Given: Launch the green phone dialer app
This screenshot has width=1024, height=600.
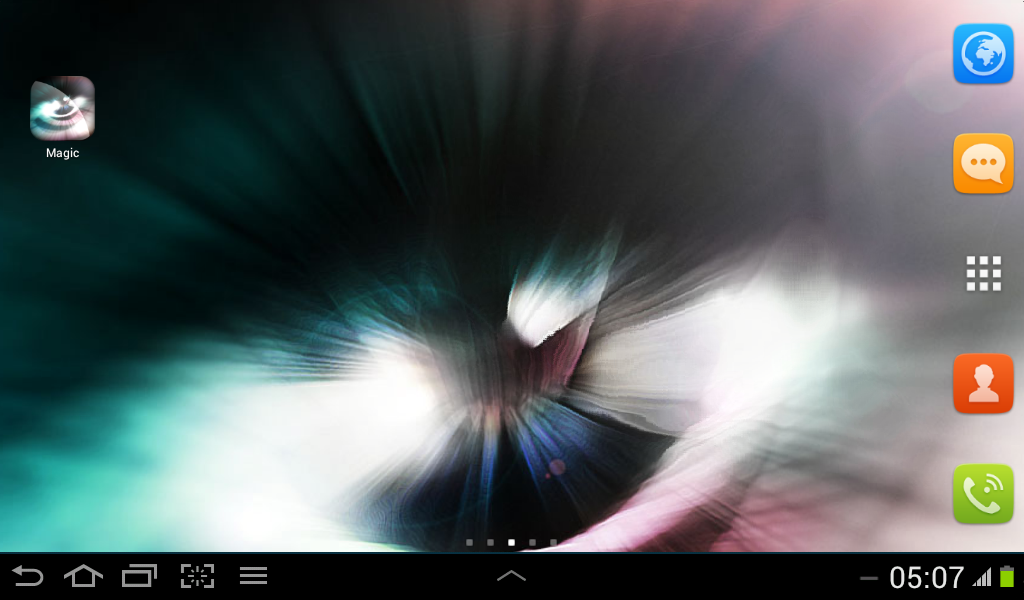Looking at the screenshot, I should point(983,494).
